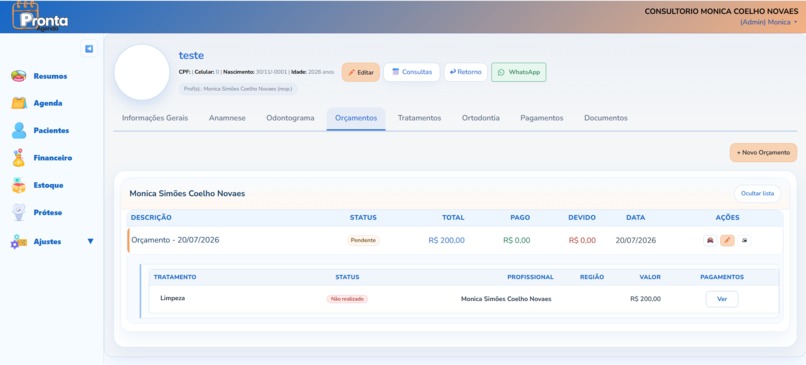
Task: Select the Orçamentos tab
Action: pos(356,118)
